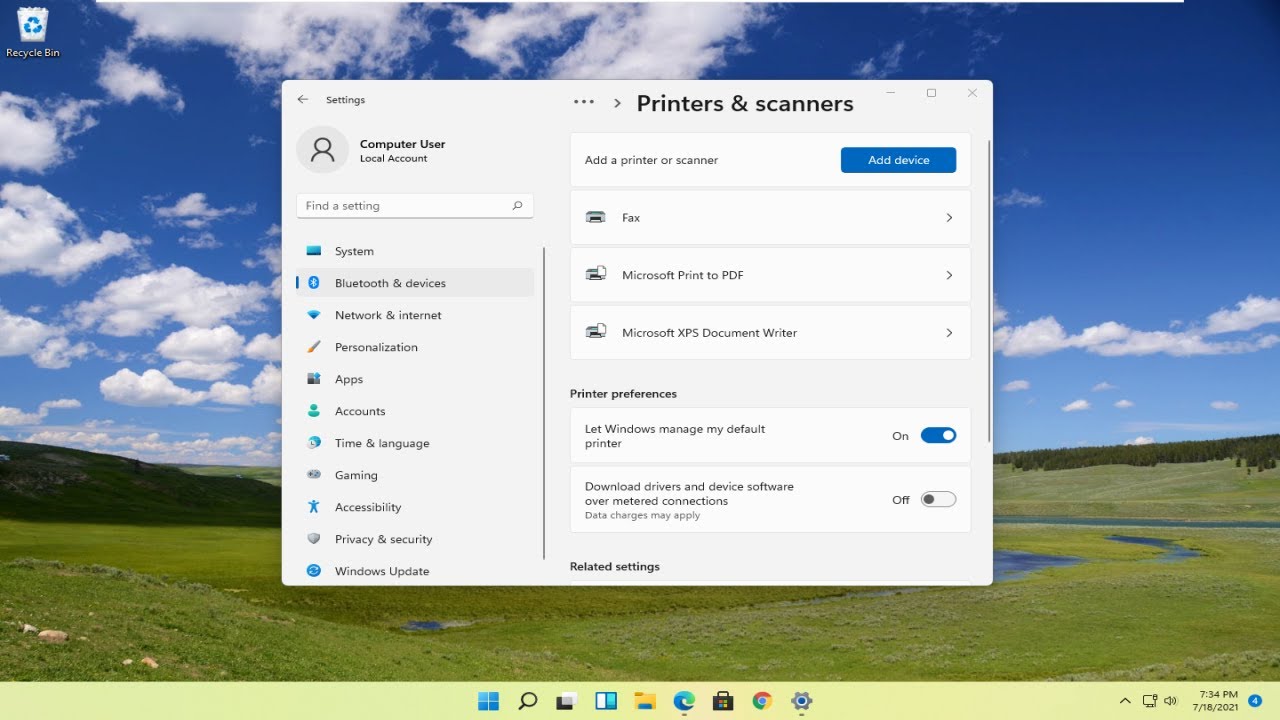This screenshot has height=720, width=1280.
Task: Click the Time & language globe icon
Action: (x=314, y=443)
